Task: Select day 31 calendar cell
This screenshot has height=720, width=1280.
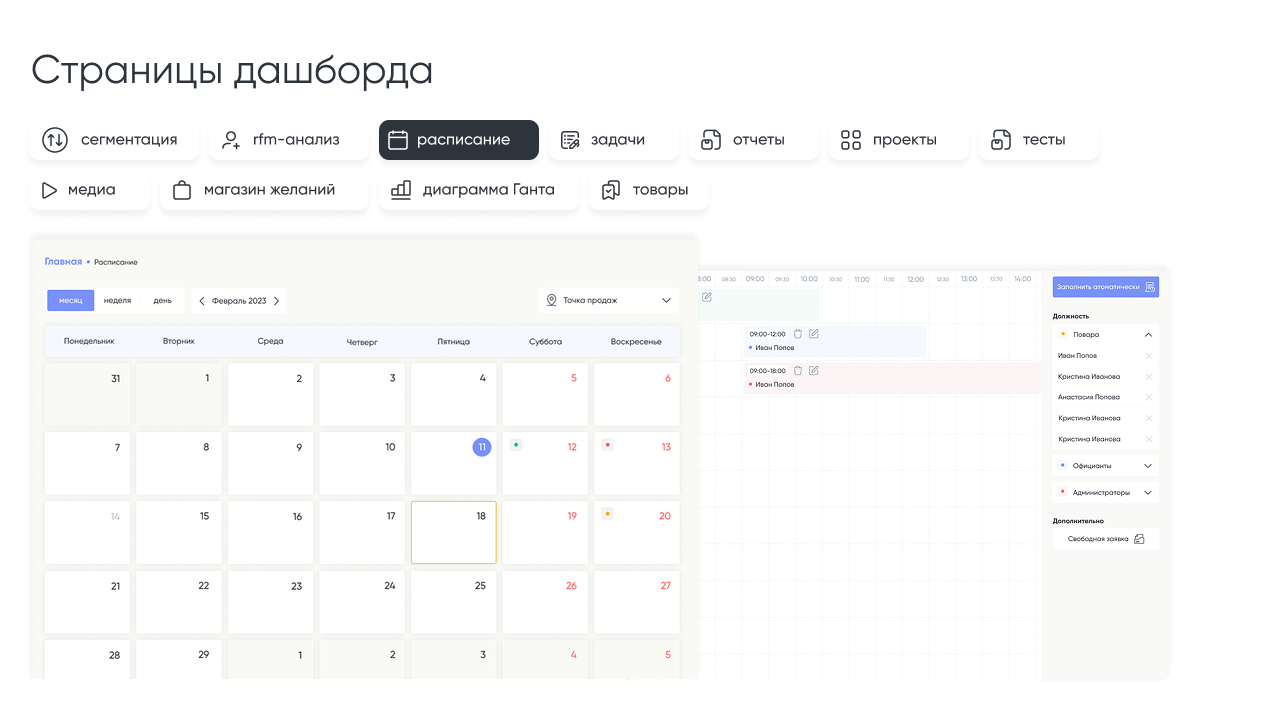Action: tap(87, 394)
